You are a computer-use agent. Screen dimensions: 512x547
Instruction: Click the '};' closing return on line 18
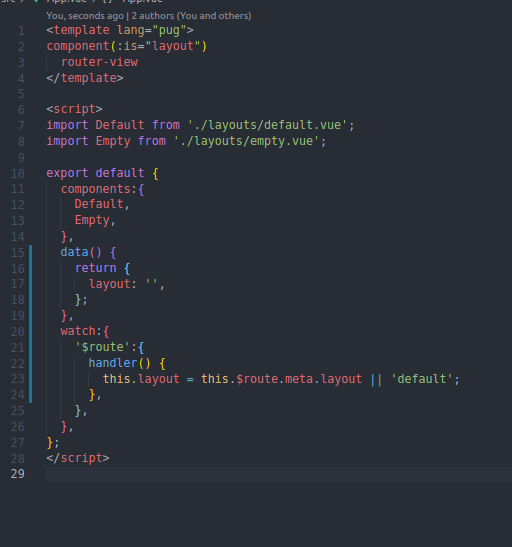coord(81,300)
